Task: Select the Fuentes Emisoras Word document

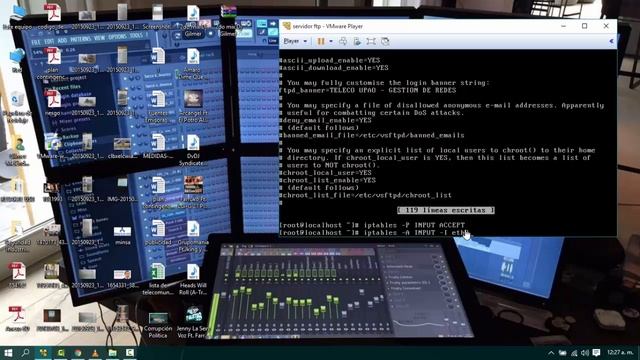Action: pyautogui.click(x=158, y=107)
